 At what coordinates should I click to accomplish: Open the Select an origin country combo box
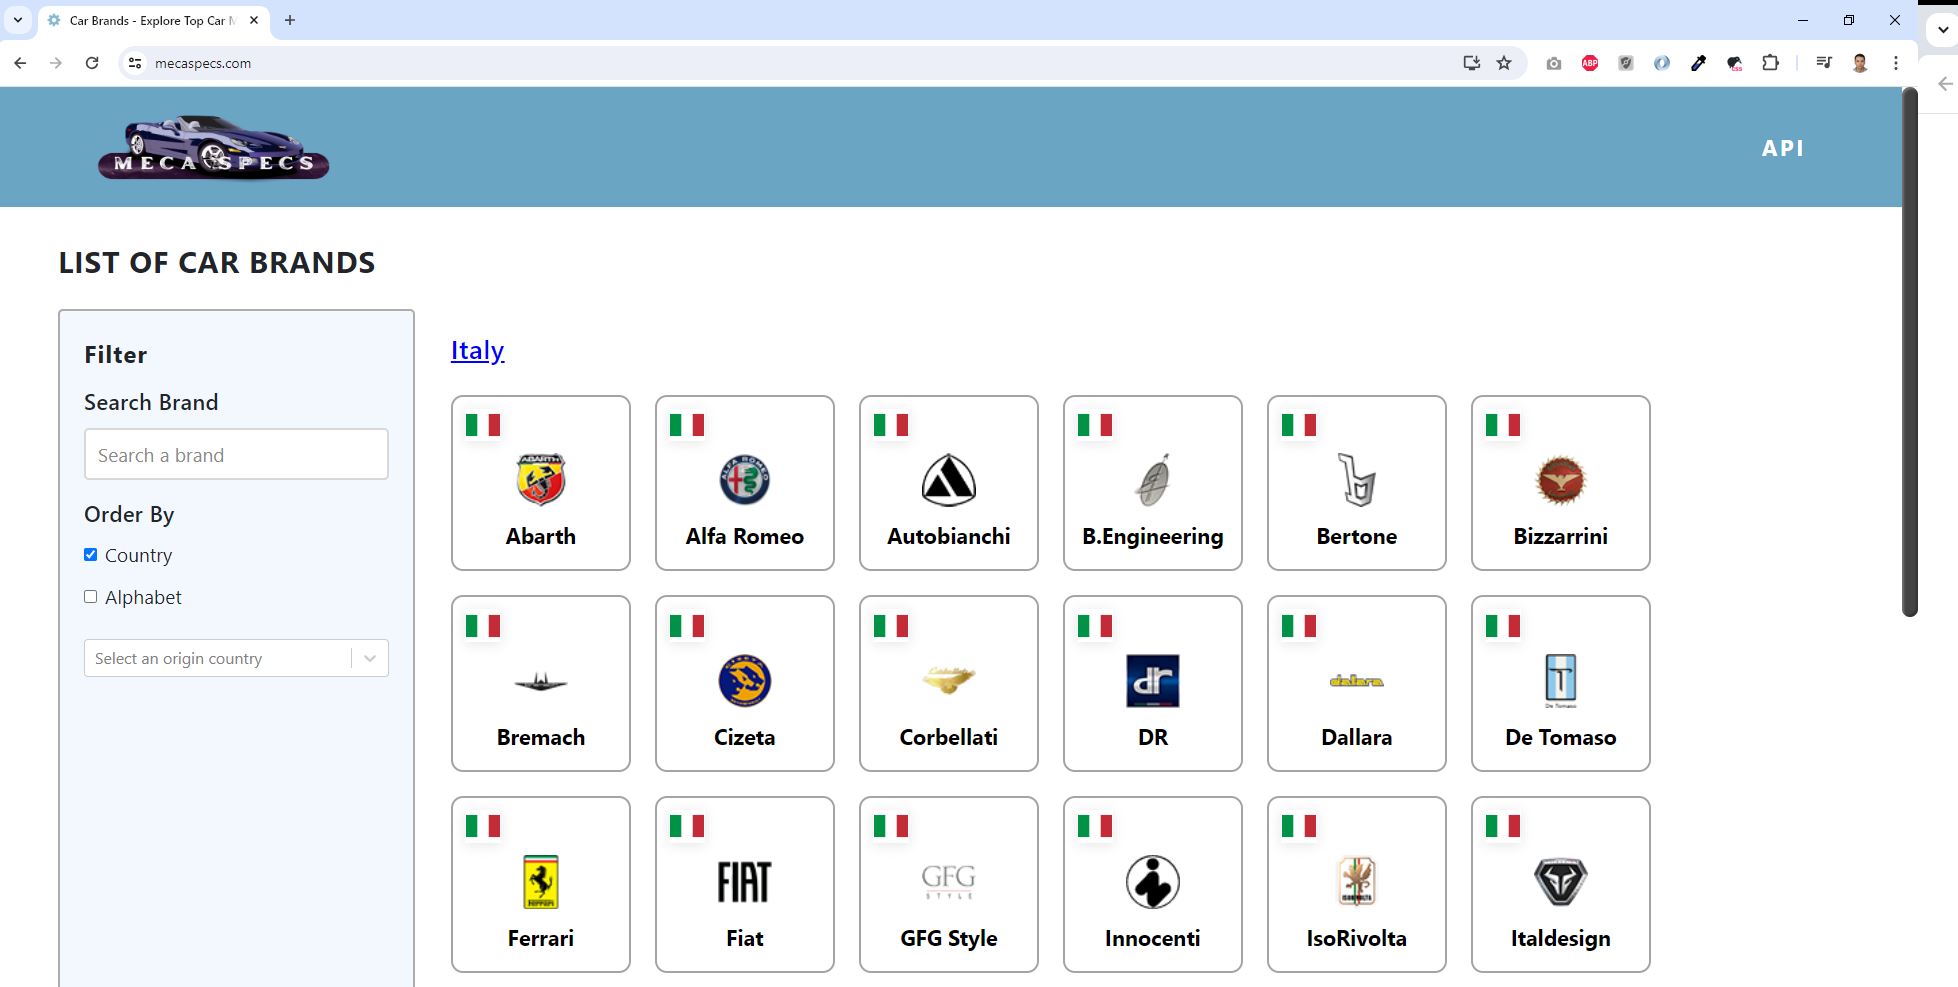click(236, 658)
